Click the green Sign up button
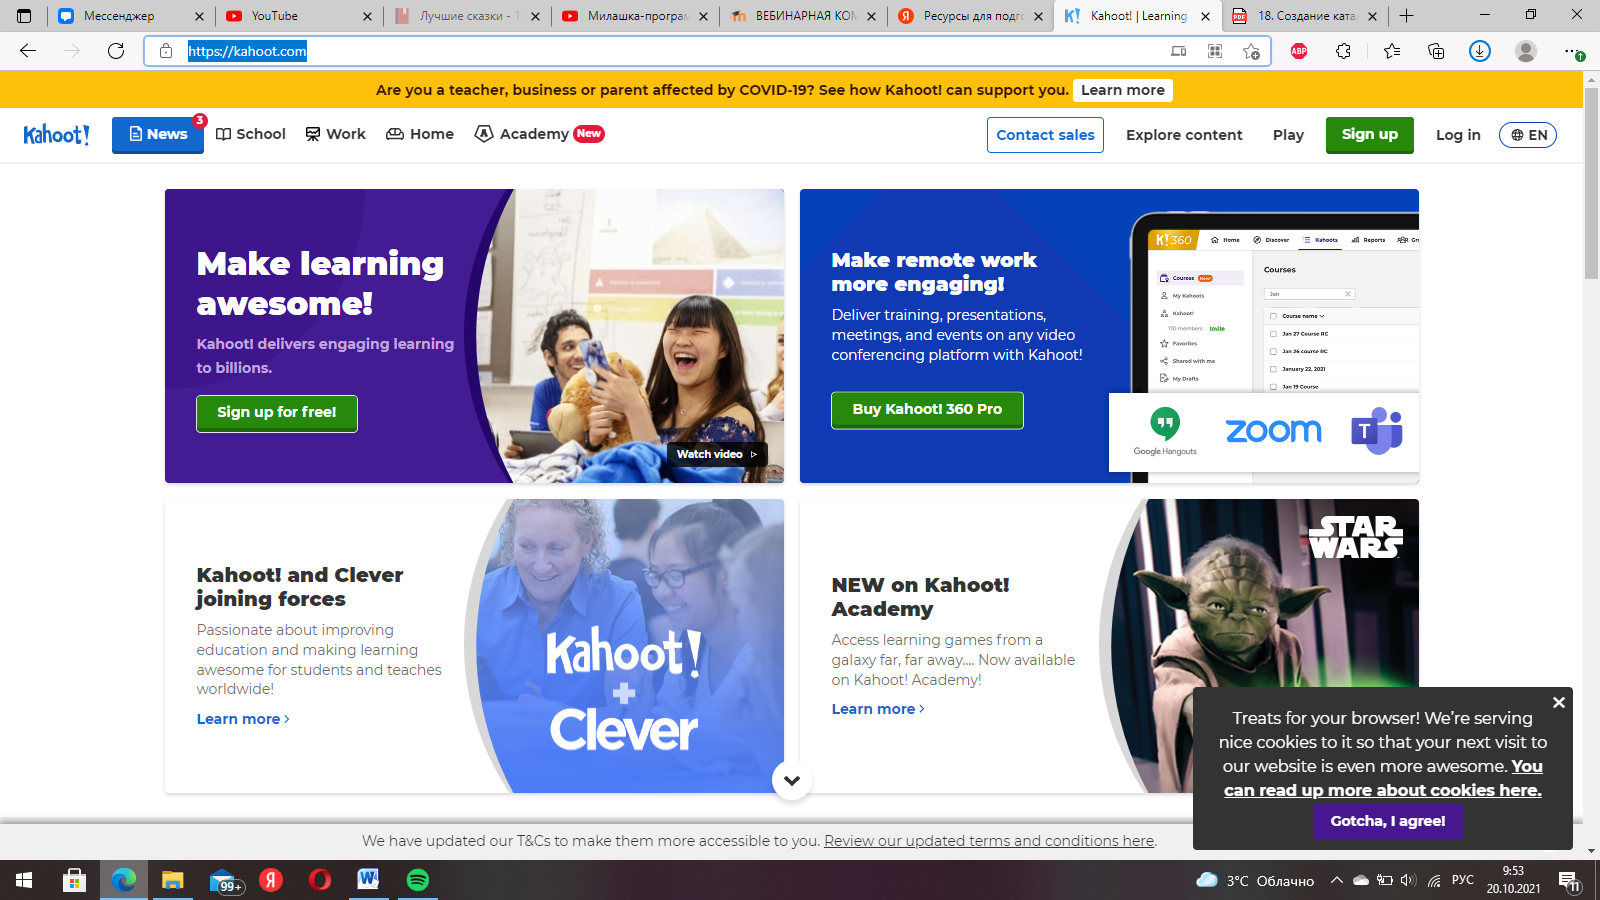This screenshot has height=900, width=1600. (x=1370, y=135)
